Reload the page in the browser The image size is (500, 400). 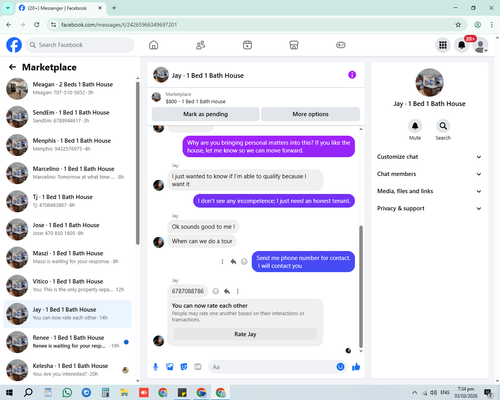pos(37,25)
